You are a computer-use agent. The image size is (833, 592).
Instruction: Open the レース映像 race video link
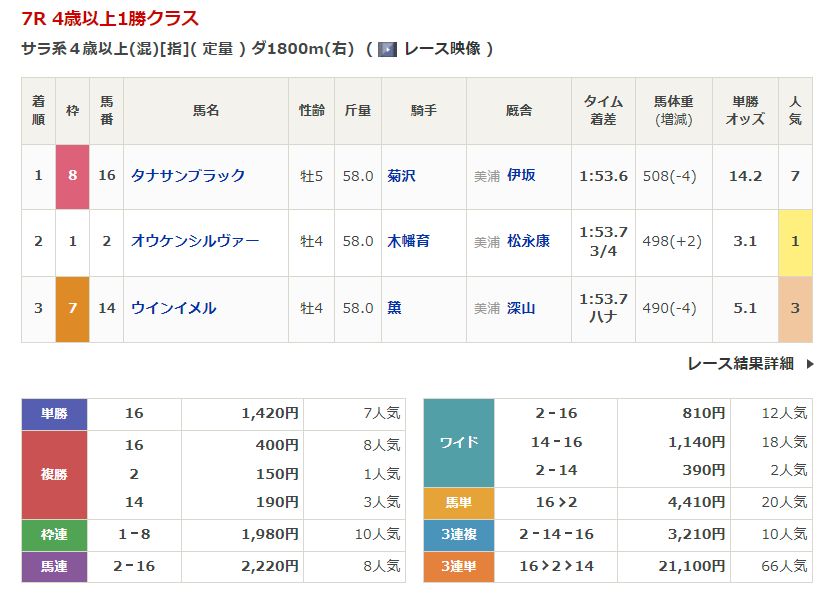click(x=441, y=49)
